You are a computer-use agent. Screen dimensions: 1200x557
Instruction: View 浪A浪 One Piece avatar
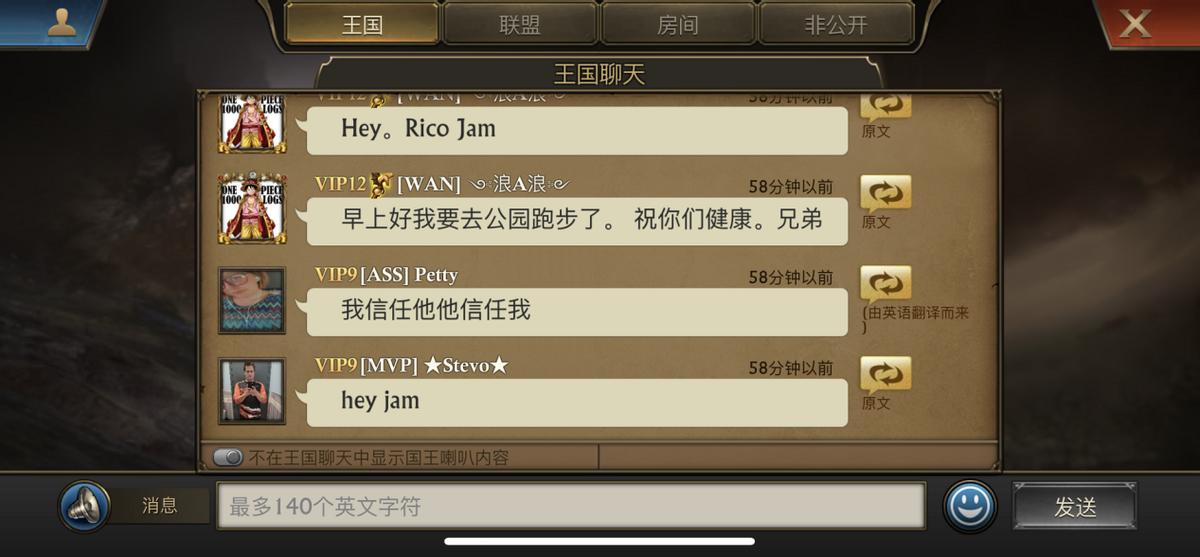click(252, 209)
